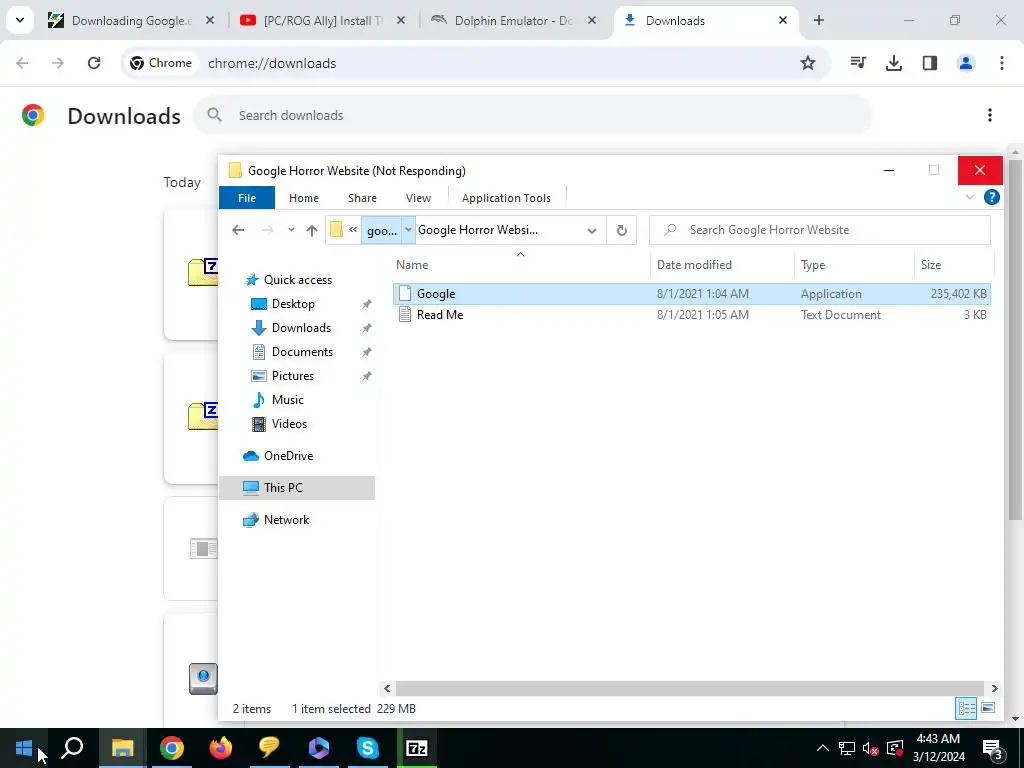Open Music in navigation pane

point(287,400)
